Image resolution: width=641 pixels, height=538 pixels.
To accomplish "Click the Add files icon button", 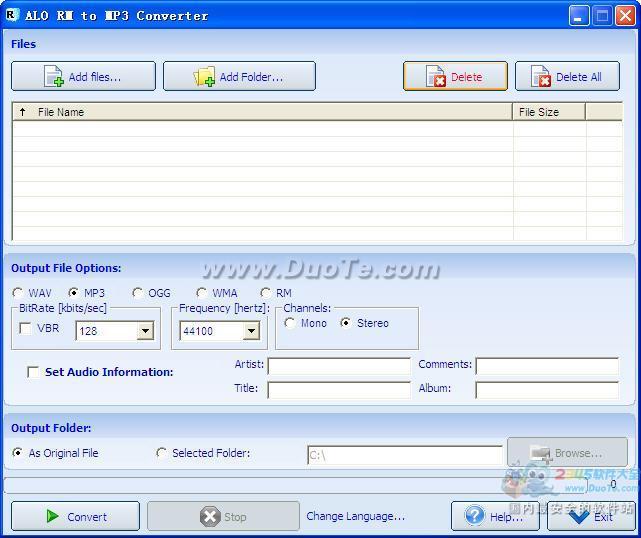I will 83,77.
